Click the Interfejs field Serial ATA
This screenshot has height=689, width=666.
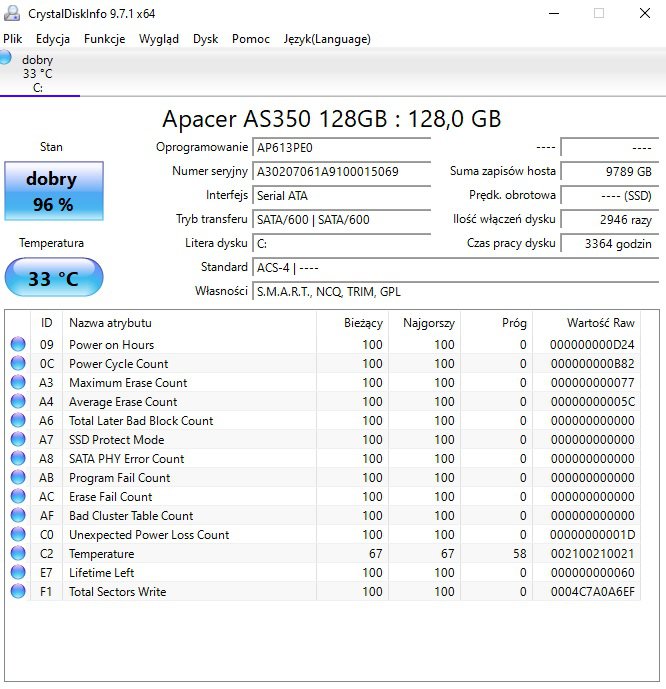[x=341, y=196]
